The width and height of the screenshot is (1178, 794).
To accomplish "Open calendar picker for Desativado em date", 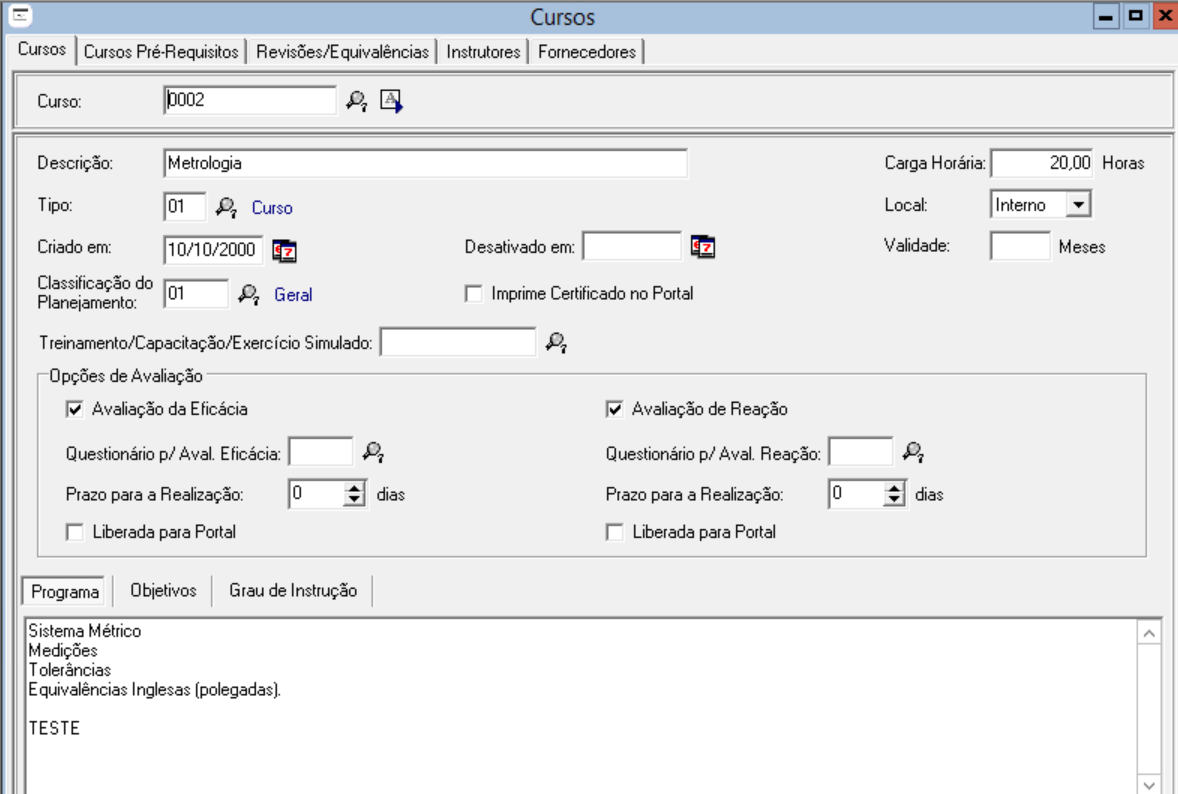I will [x=704, y=246].
